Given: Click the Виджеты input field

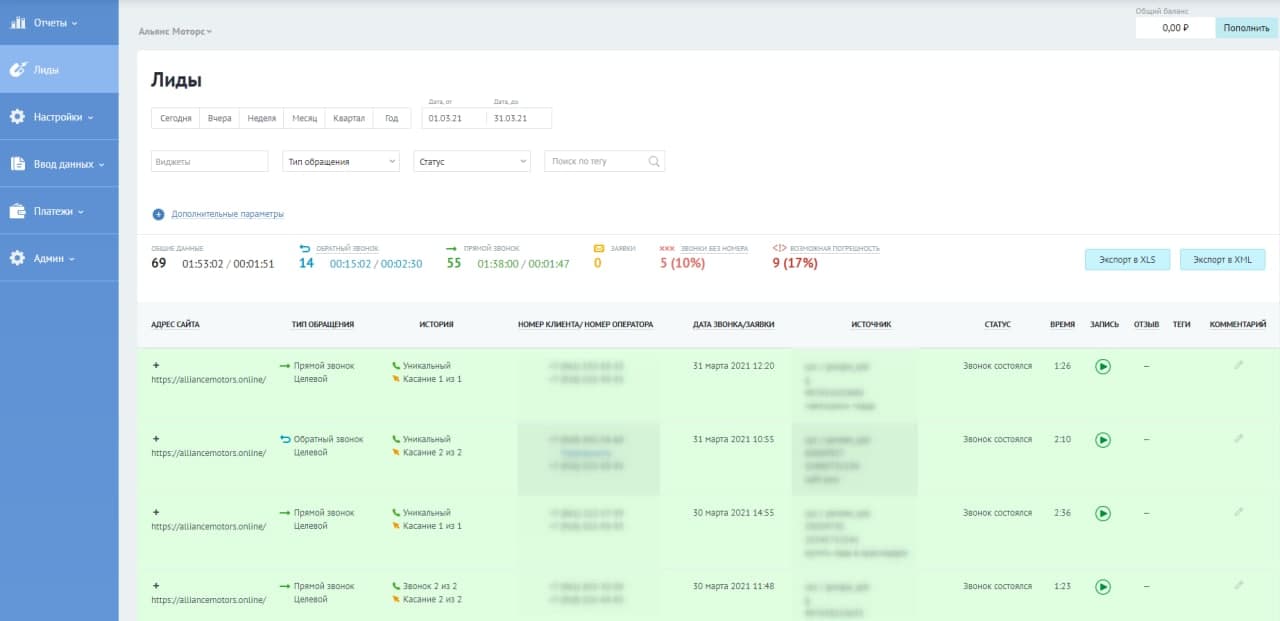Looking at the screenshot, I should 209,161.
